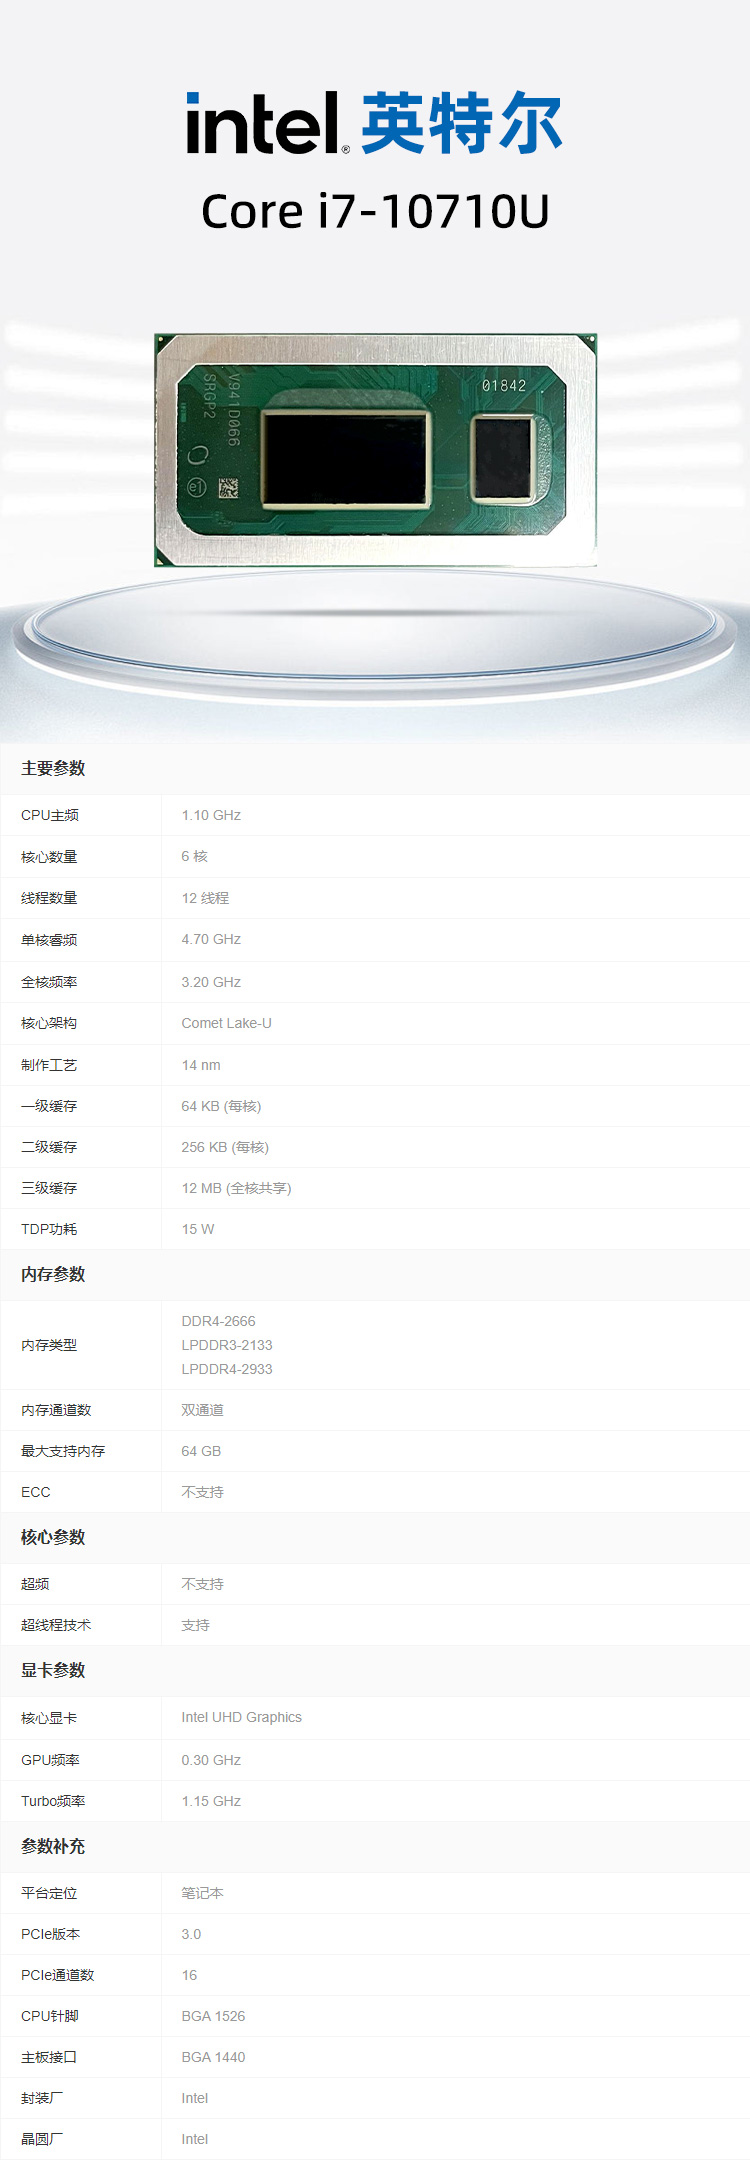Click the LPDDR3-2133 memory type
The height and width of the screenshot is (2160, 750).
[x=227, y=1345]
